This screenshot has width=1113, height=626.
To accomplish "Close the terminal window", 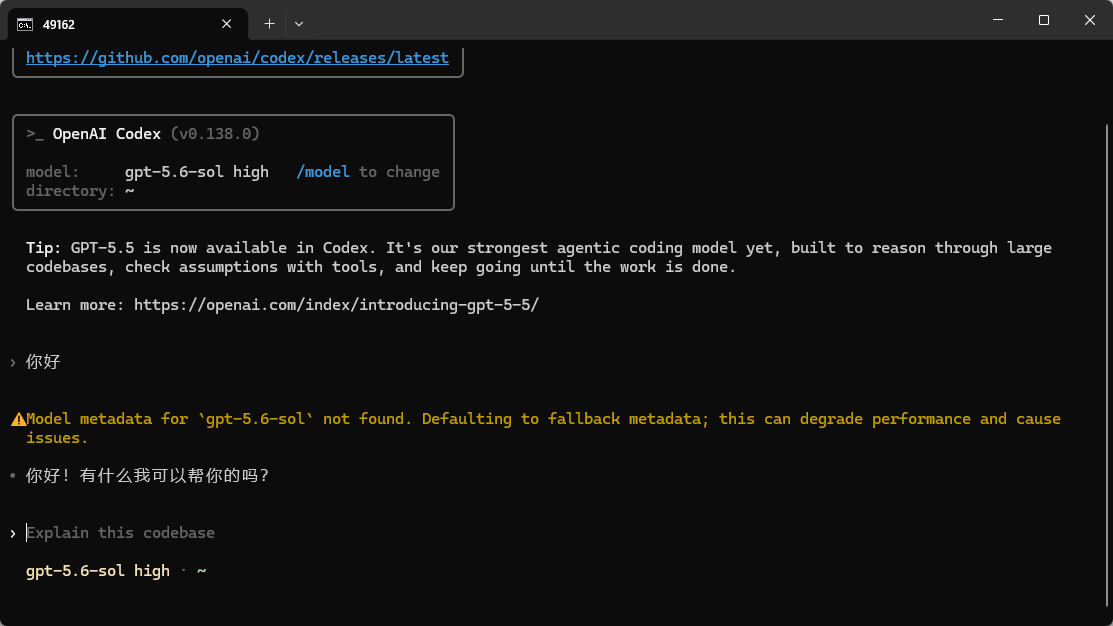I will [1090, 20].
